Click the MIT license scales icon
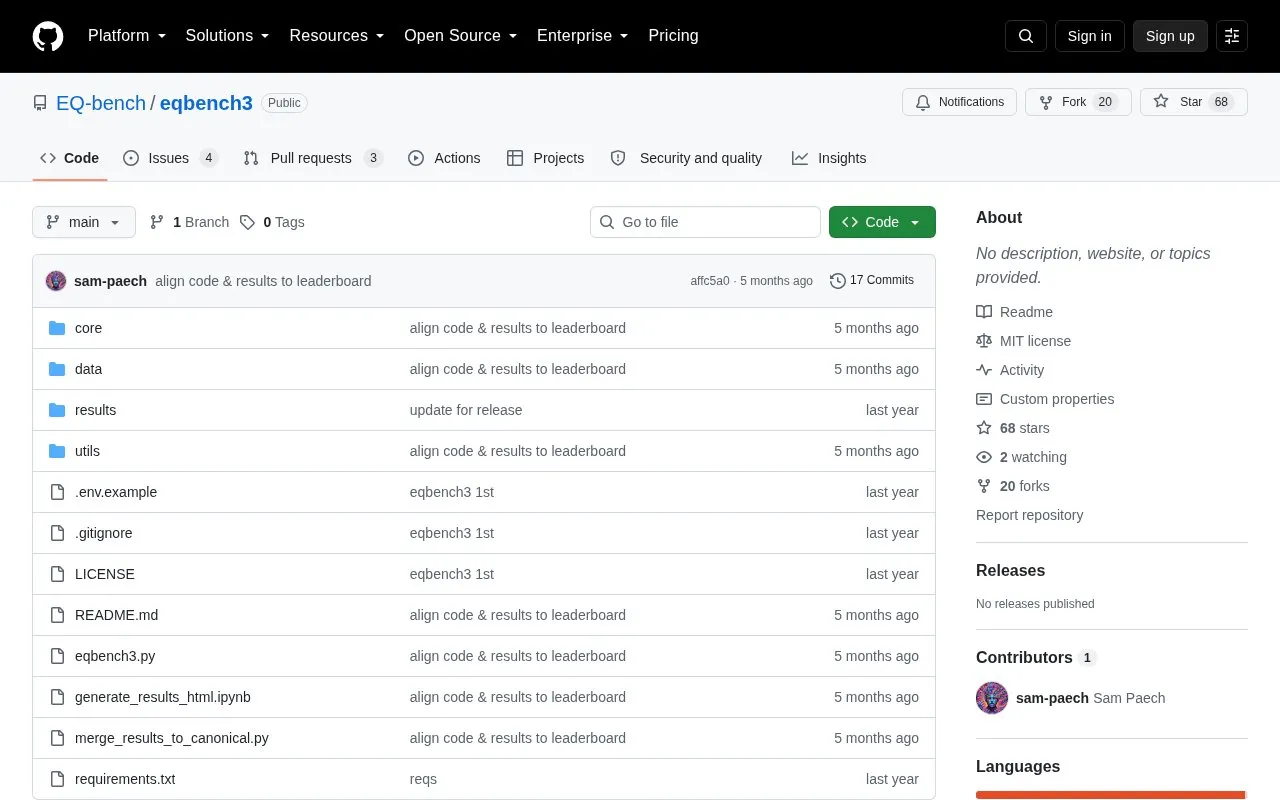This screenshot has height=800, width=1280. pos(984,341)
